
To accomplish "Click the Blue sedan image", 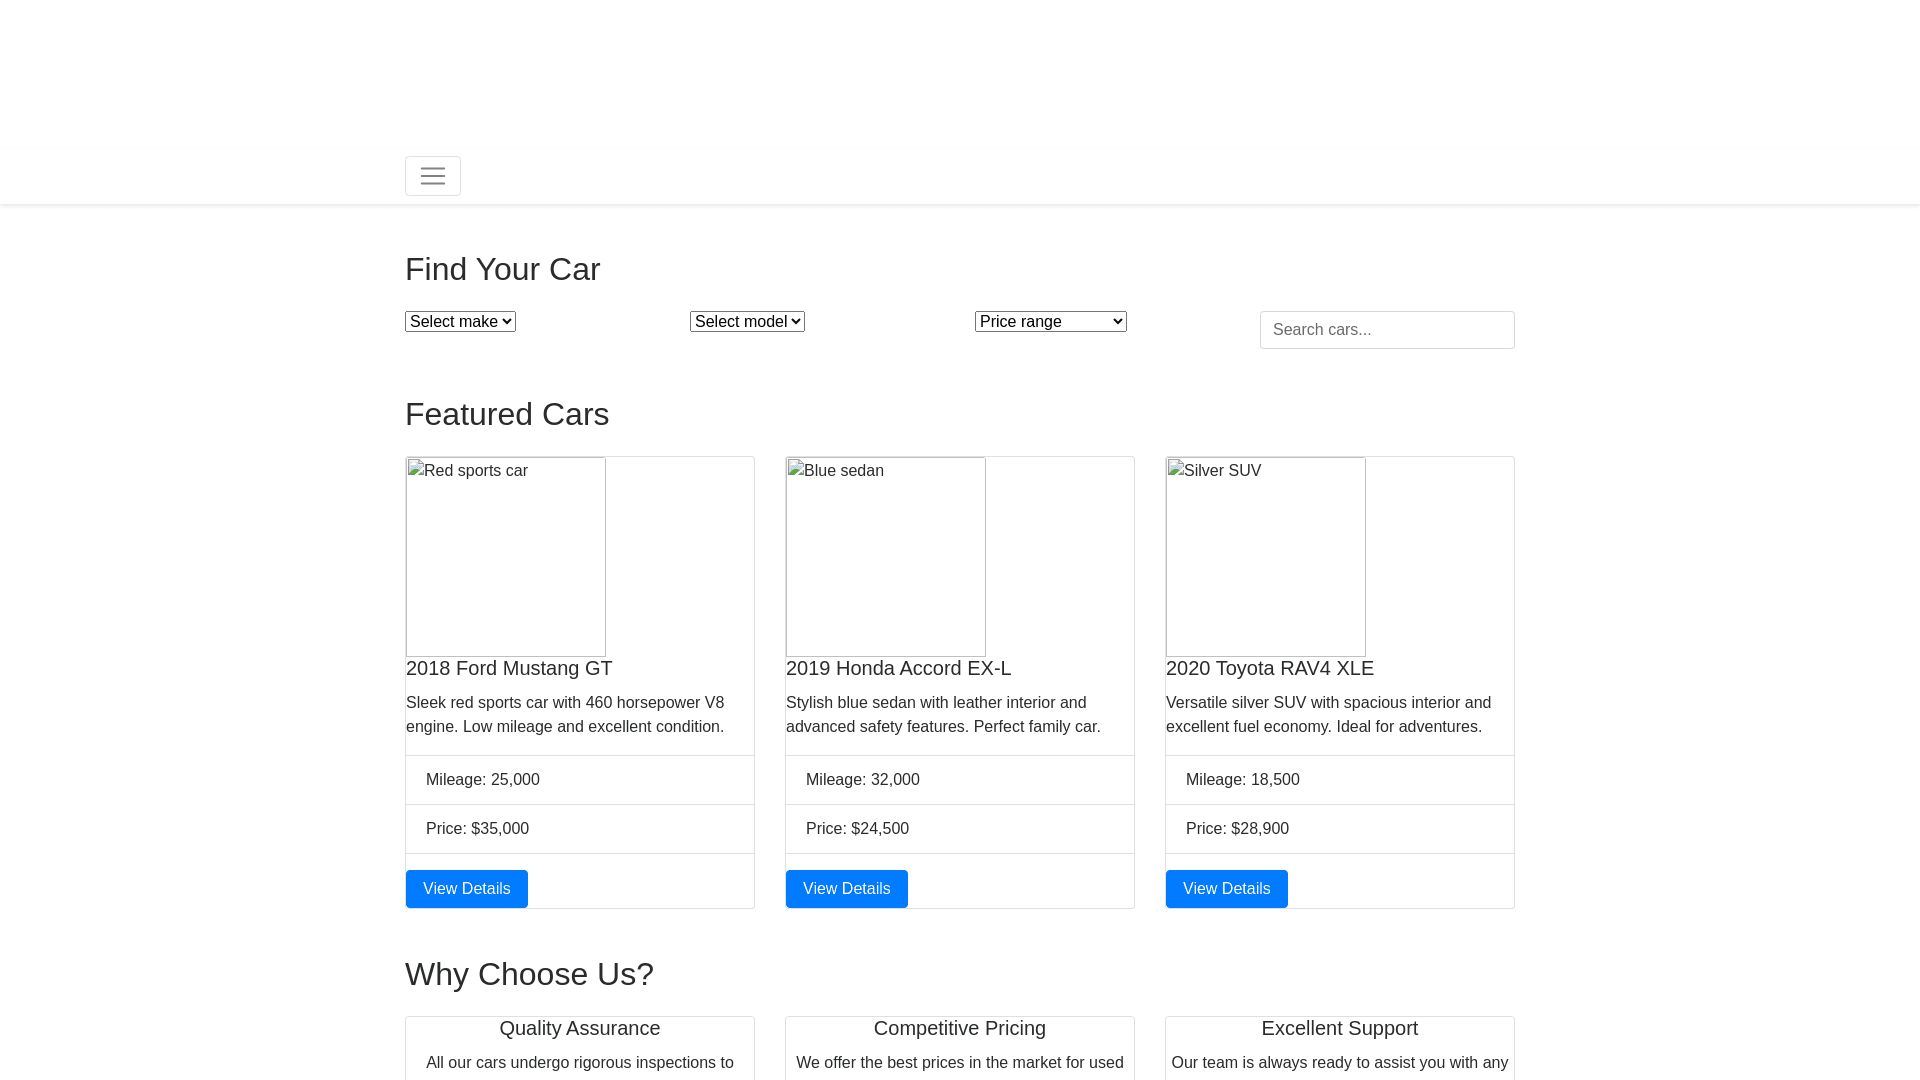I will tap(886, 557).
